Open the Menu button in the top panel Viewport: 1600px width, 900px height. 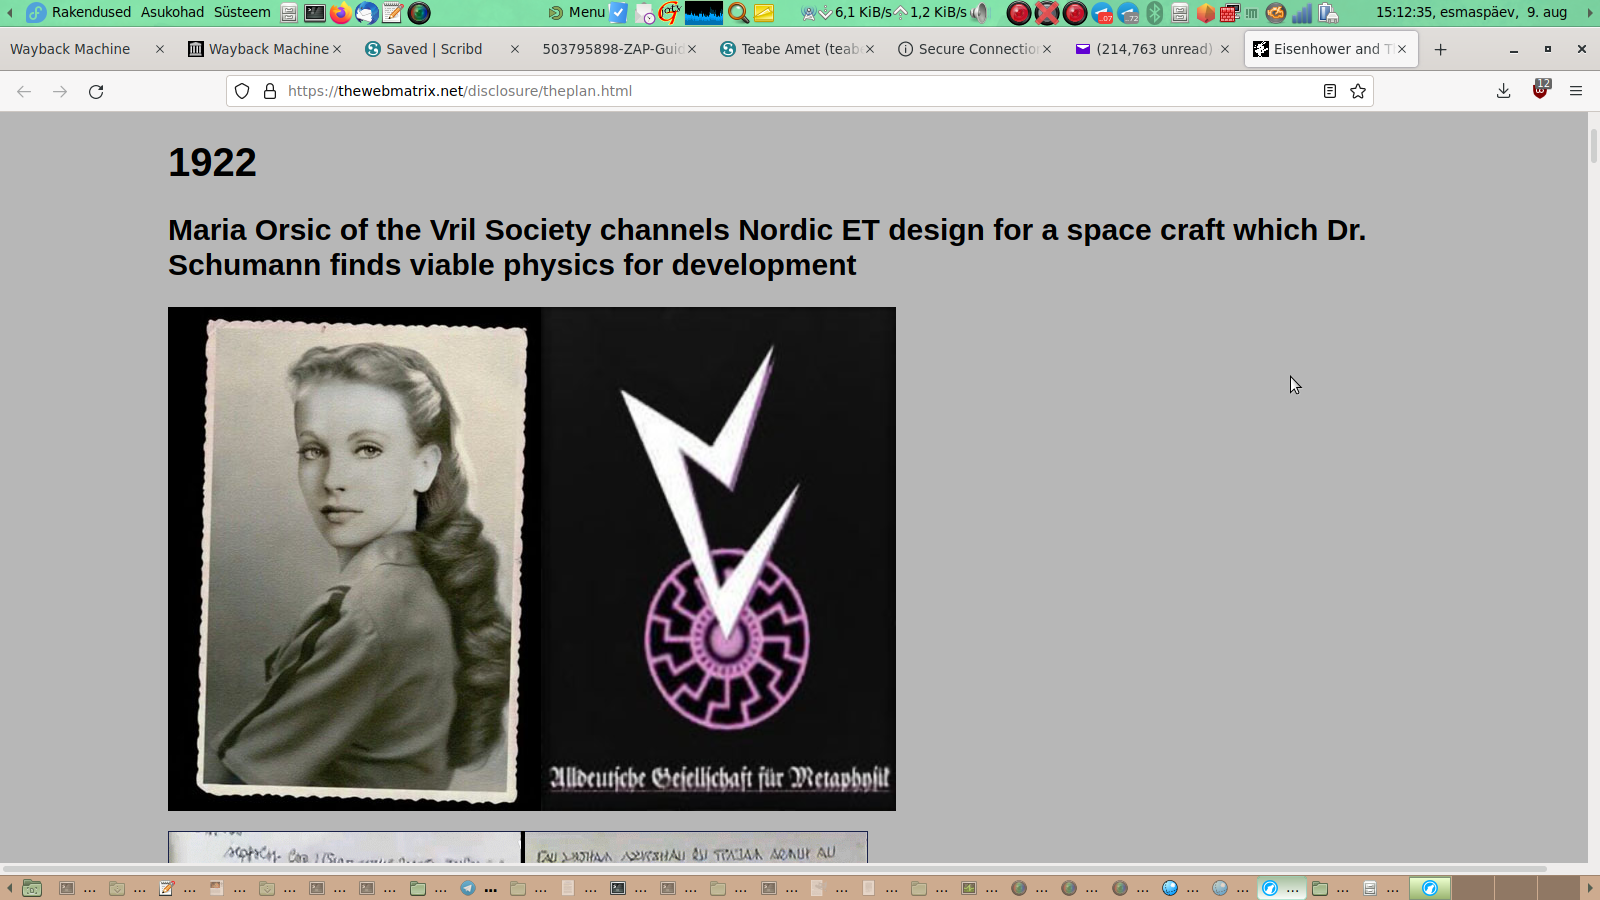[x=577, y=12]
